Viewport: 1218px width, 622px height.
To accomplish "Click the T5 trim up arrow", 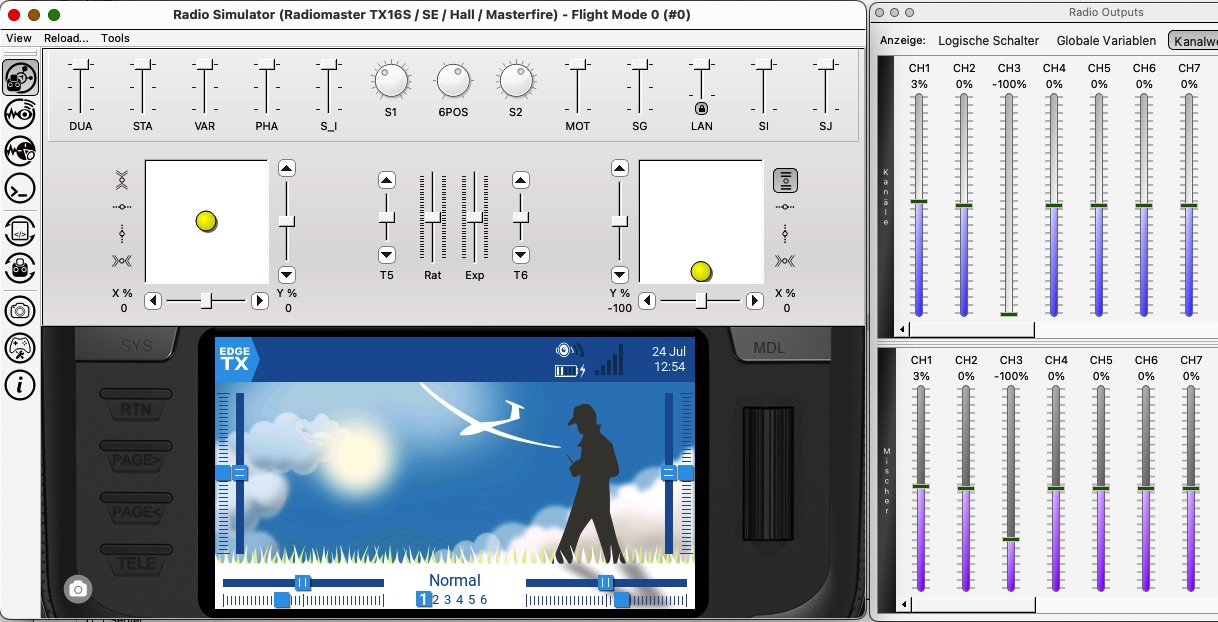I will pos(387,180).
